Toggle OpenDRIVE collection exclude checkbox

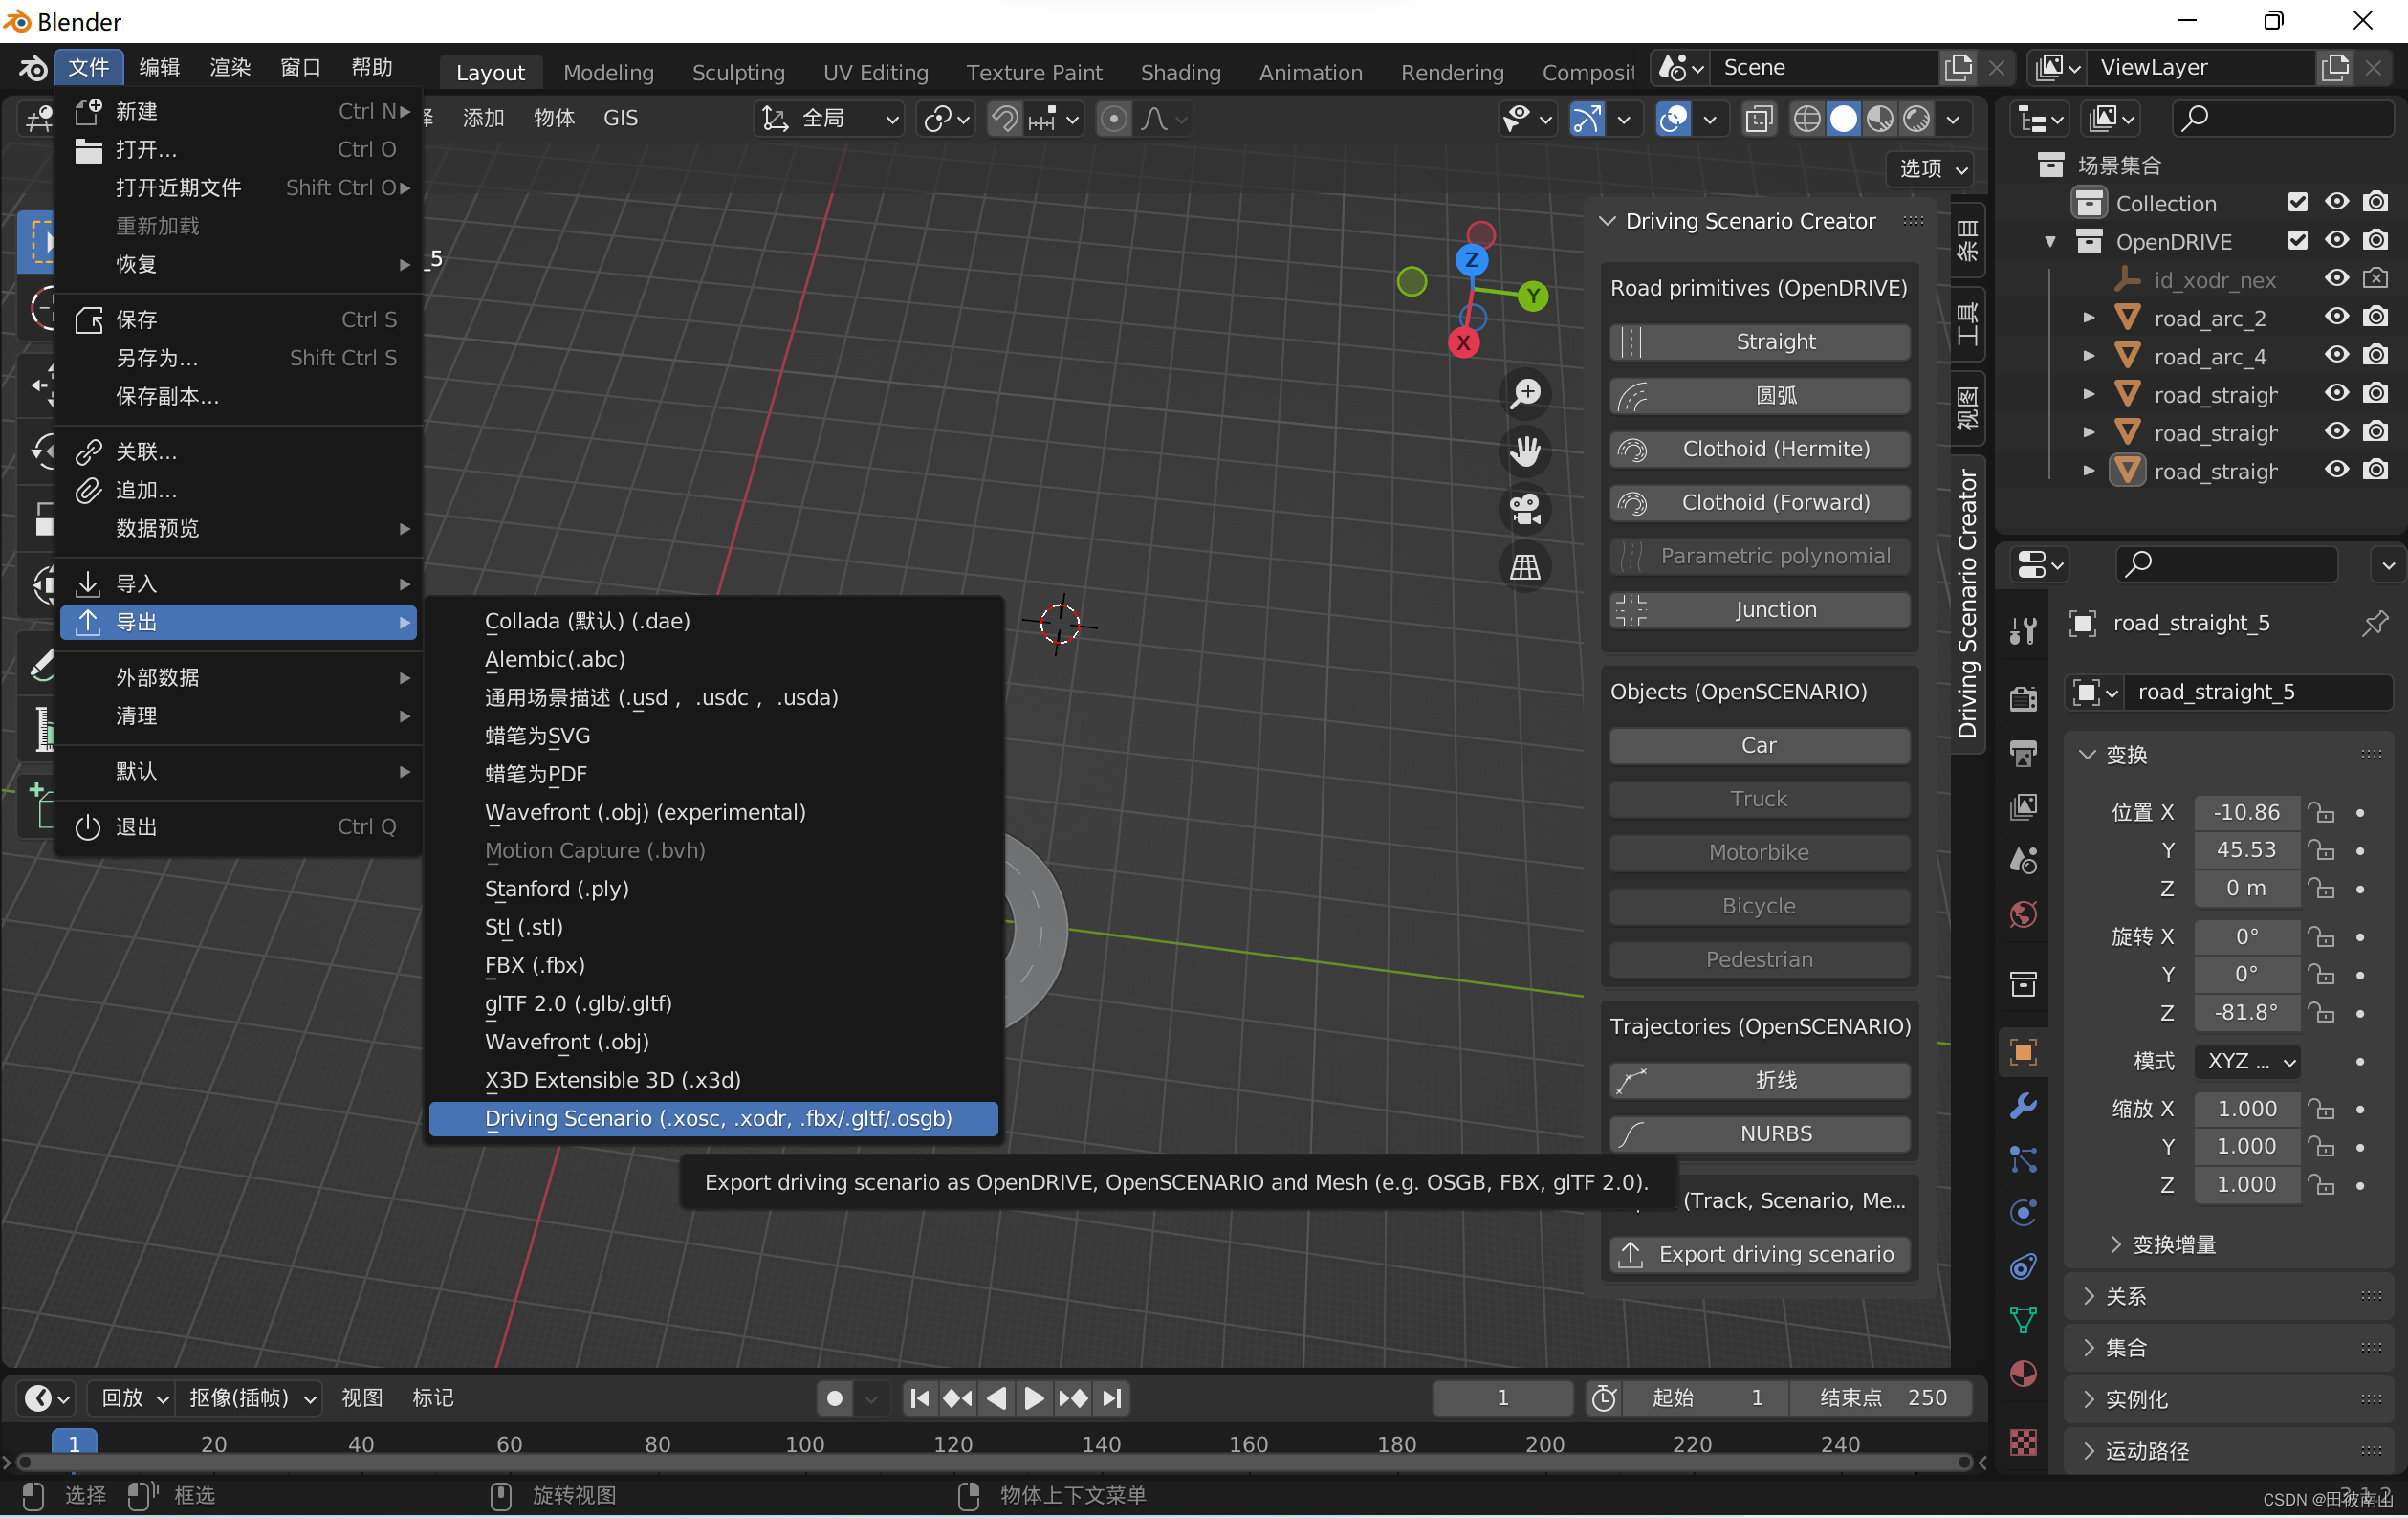(x=2298, y=240)
